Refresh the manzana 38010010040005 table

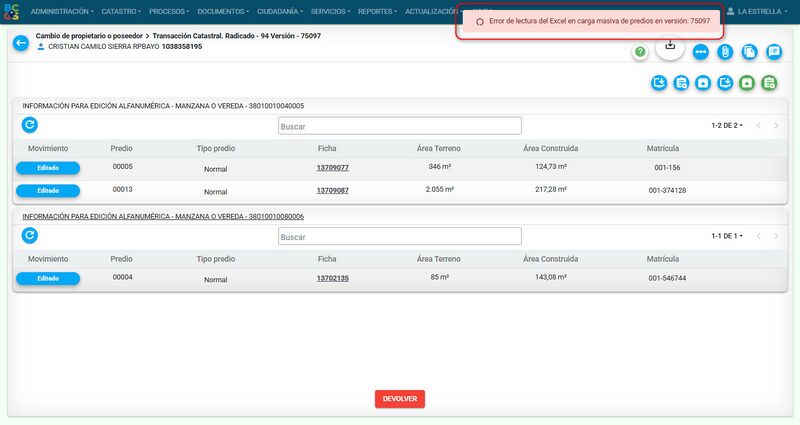[x=30, y=125]
